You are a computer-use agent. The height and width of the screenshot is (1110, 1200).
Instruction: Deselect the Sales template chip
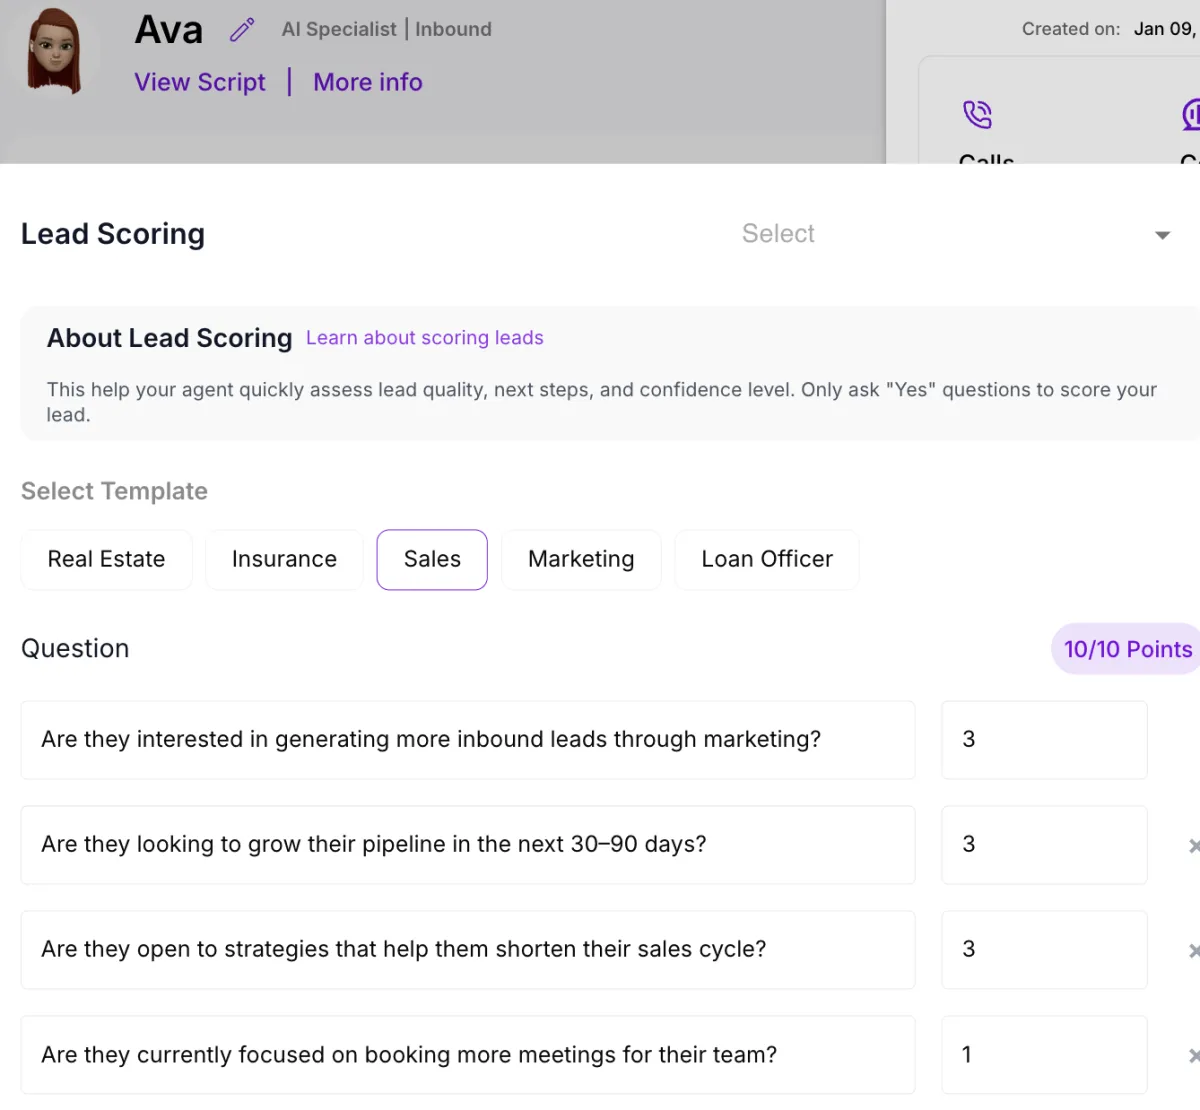(431, 559)
